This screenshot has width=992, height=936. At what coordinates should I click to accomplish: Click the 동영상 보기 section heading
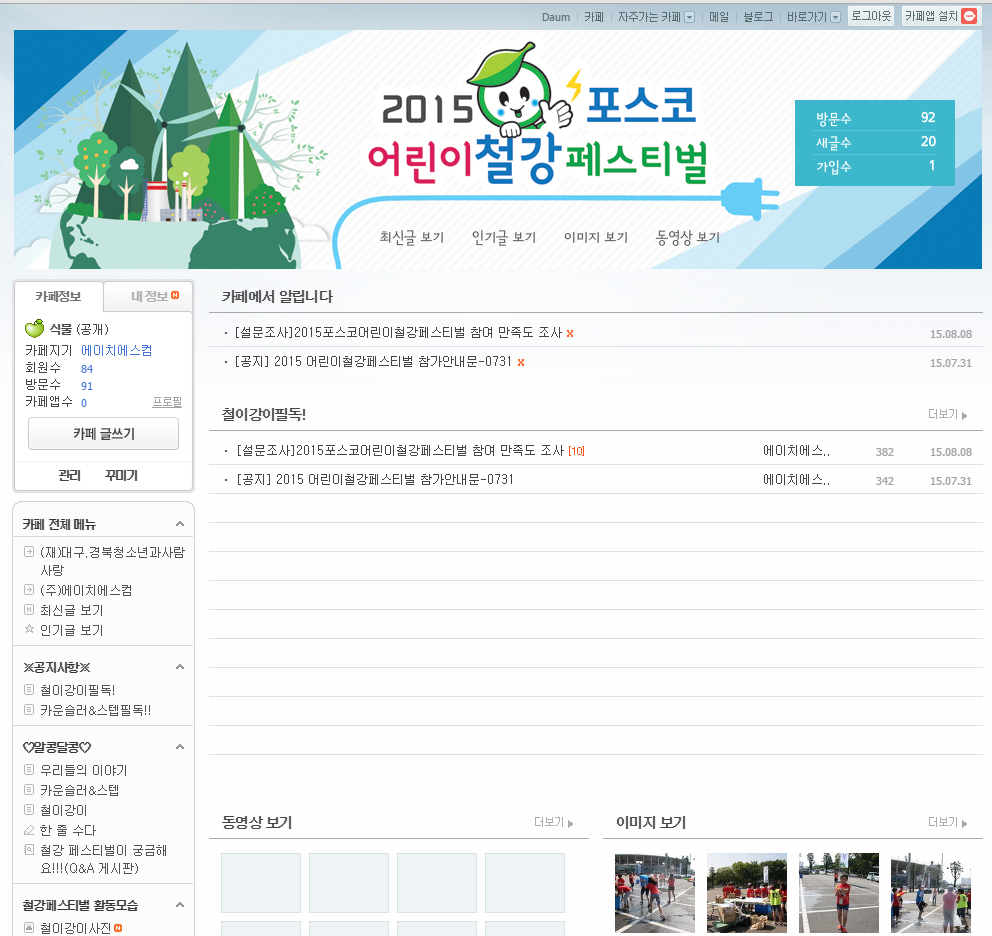257,823
